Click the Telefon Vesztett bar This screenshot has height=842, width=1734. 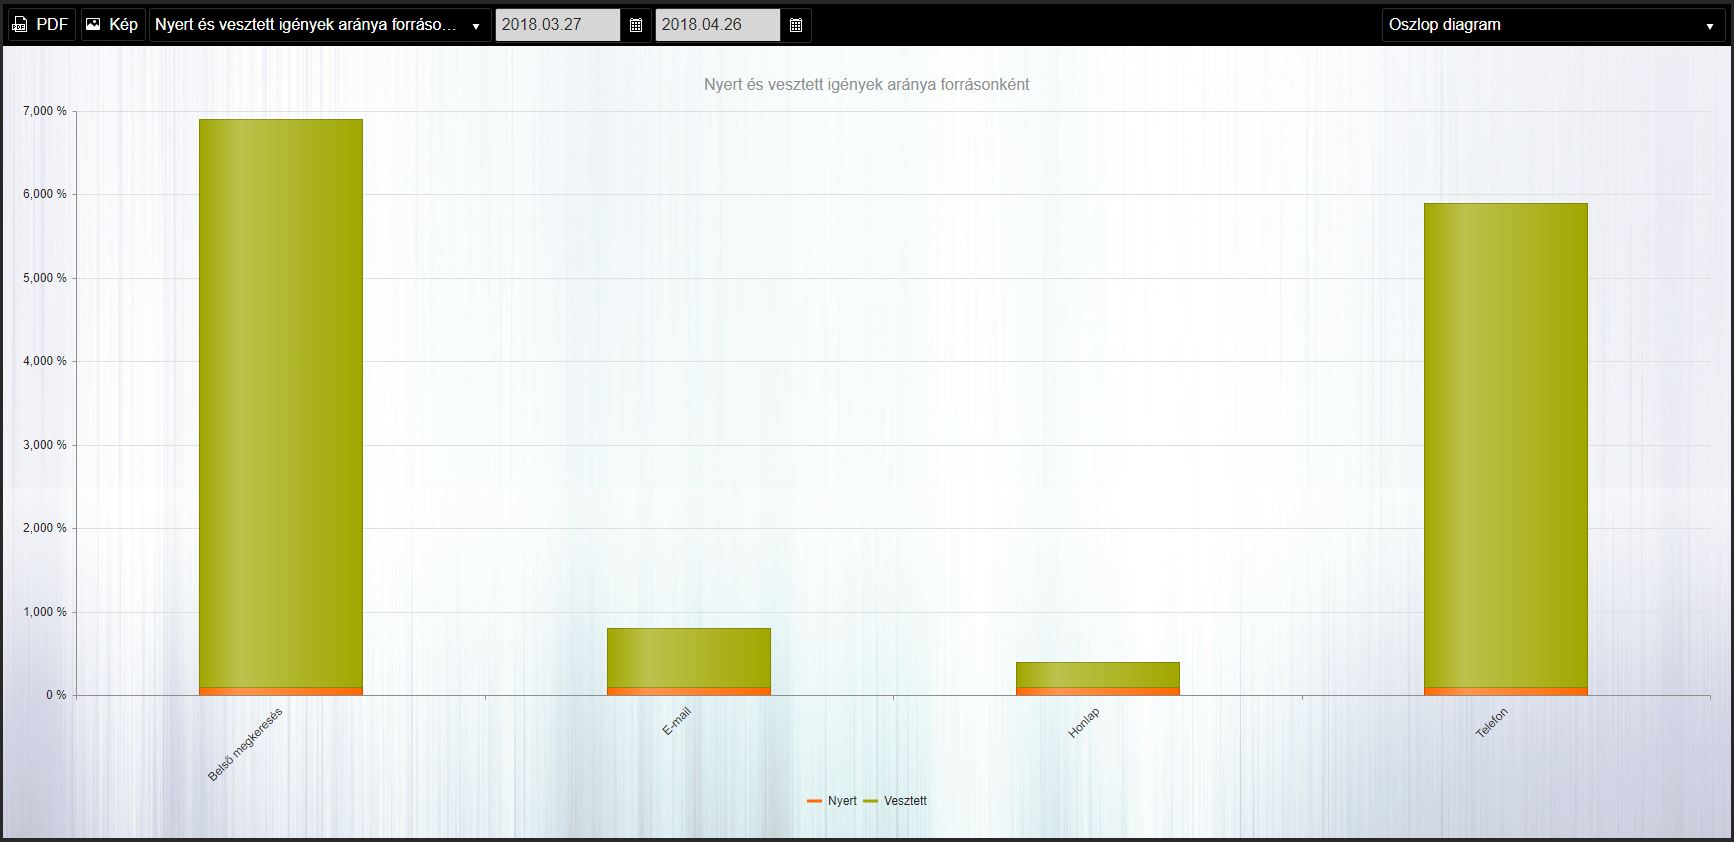1506,445
